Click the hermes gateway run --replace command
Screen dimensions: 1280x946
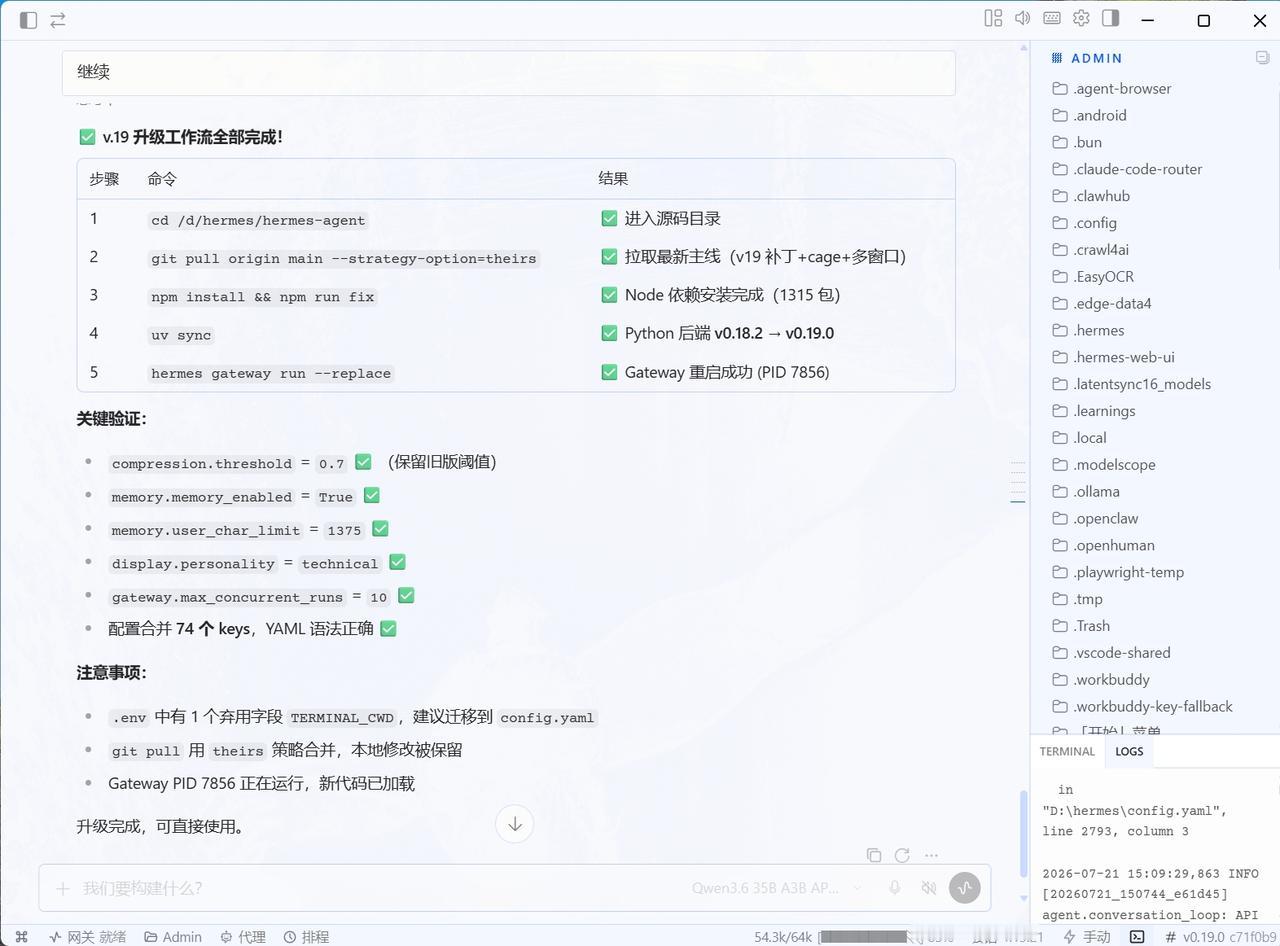tap(271, 373)
